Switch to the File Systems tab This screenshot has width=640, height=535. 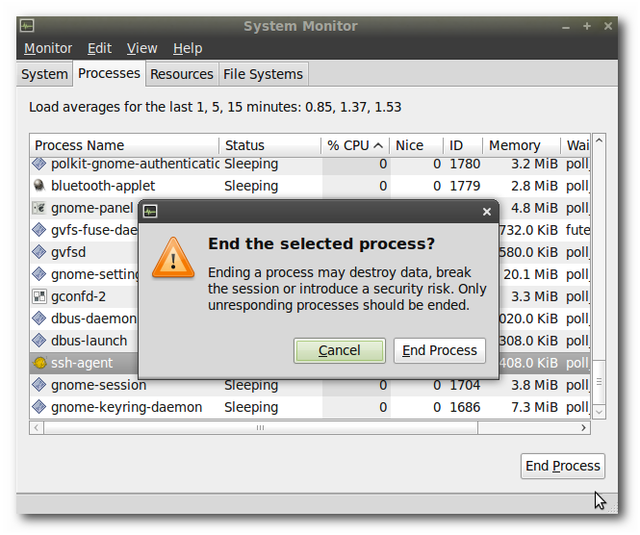[x=263, y=74]
